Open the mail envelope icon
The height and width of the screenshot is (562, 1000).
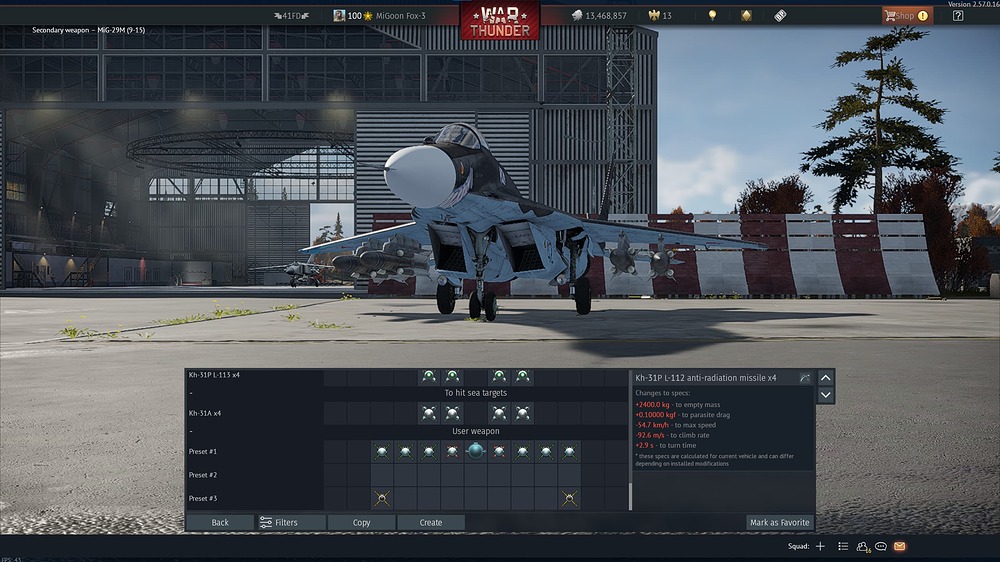coord(899,546)
